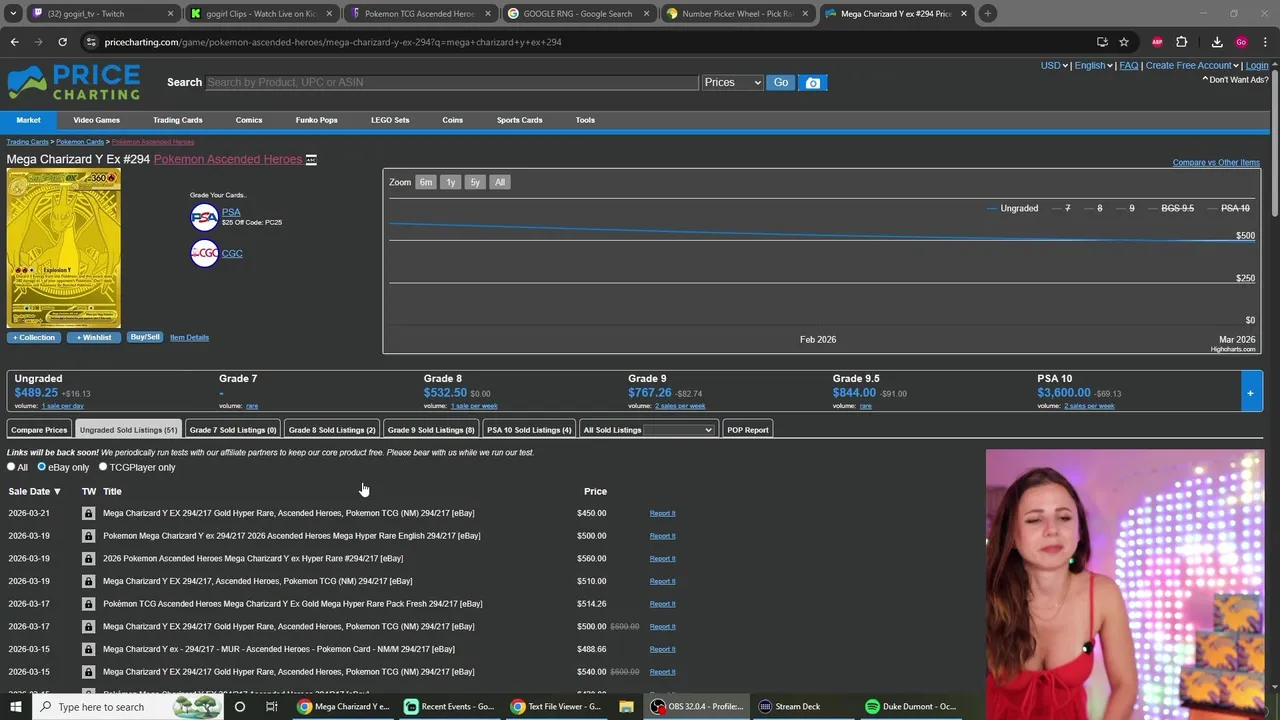
Task: Open the Funko Pops menu
Action: [x=316, y=120]
